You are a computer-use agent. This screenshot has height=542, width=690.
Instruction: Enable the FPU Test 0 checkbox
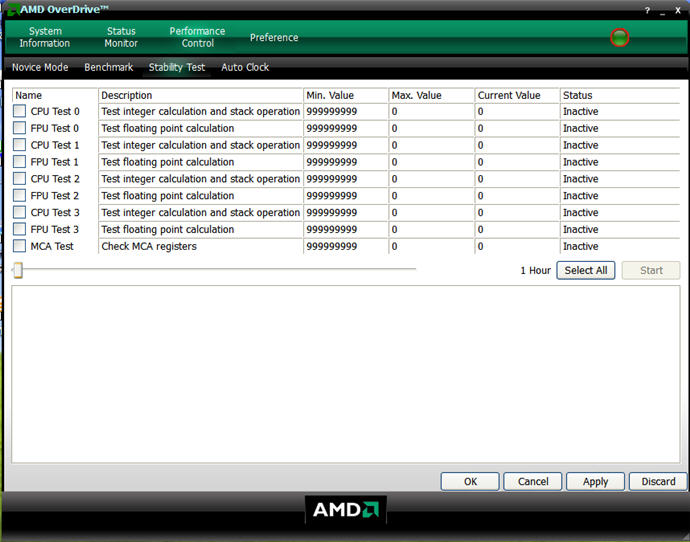(19, 128)
